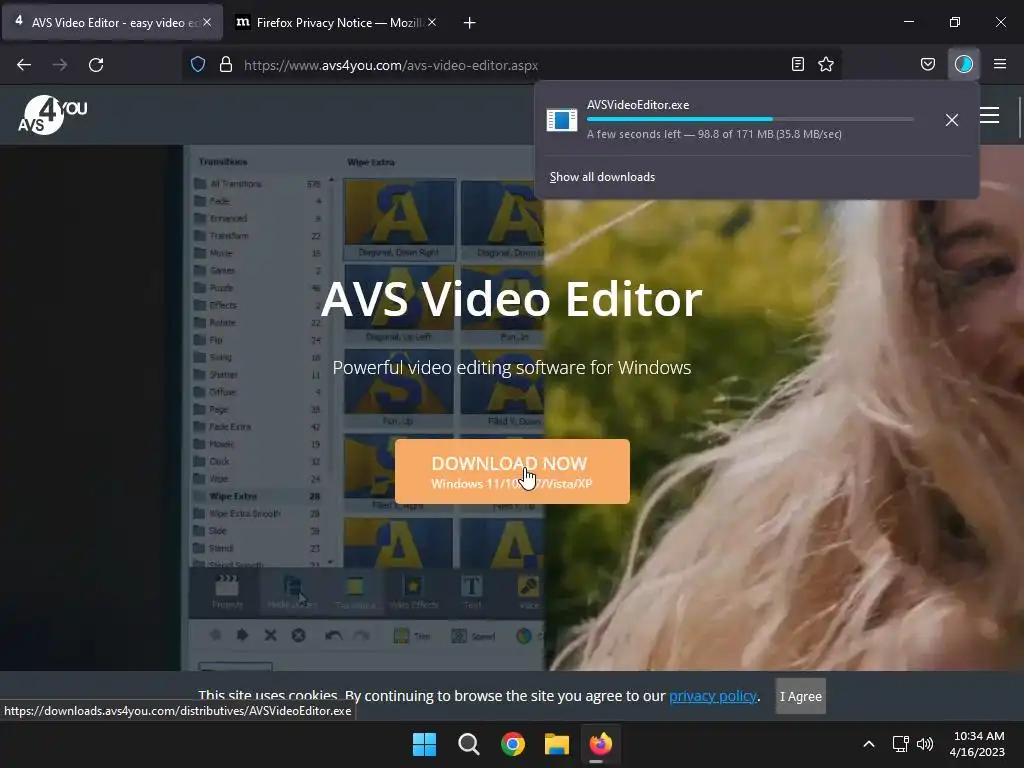Screen dimensions: 1024x768
Task: Launch Google Chrome from taskbar
Action: (513, 744)
